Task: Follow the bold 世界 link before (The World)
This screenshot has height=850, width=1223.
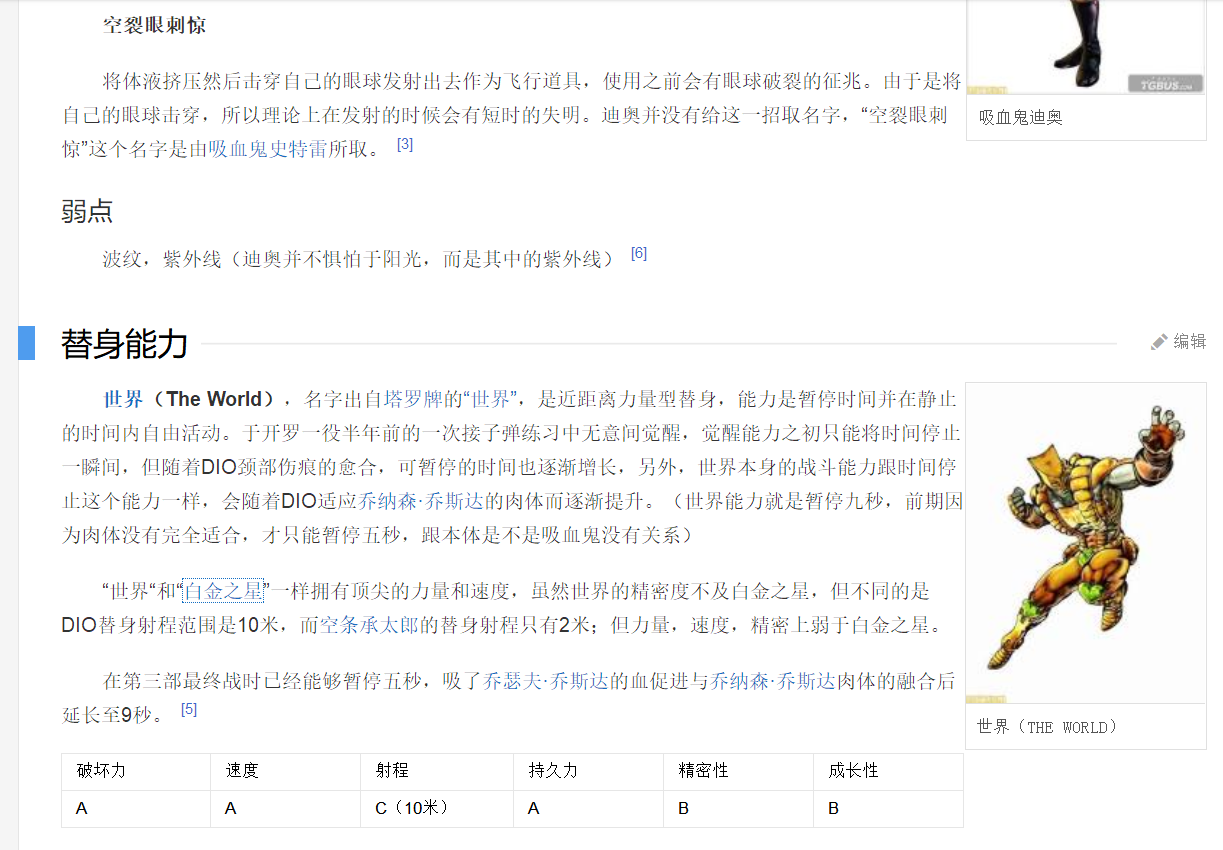Action: [x=124, y=399]
